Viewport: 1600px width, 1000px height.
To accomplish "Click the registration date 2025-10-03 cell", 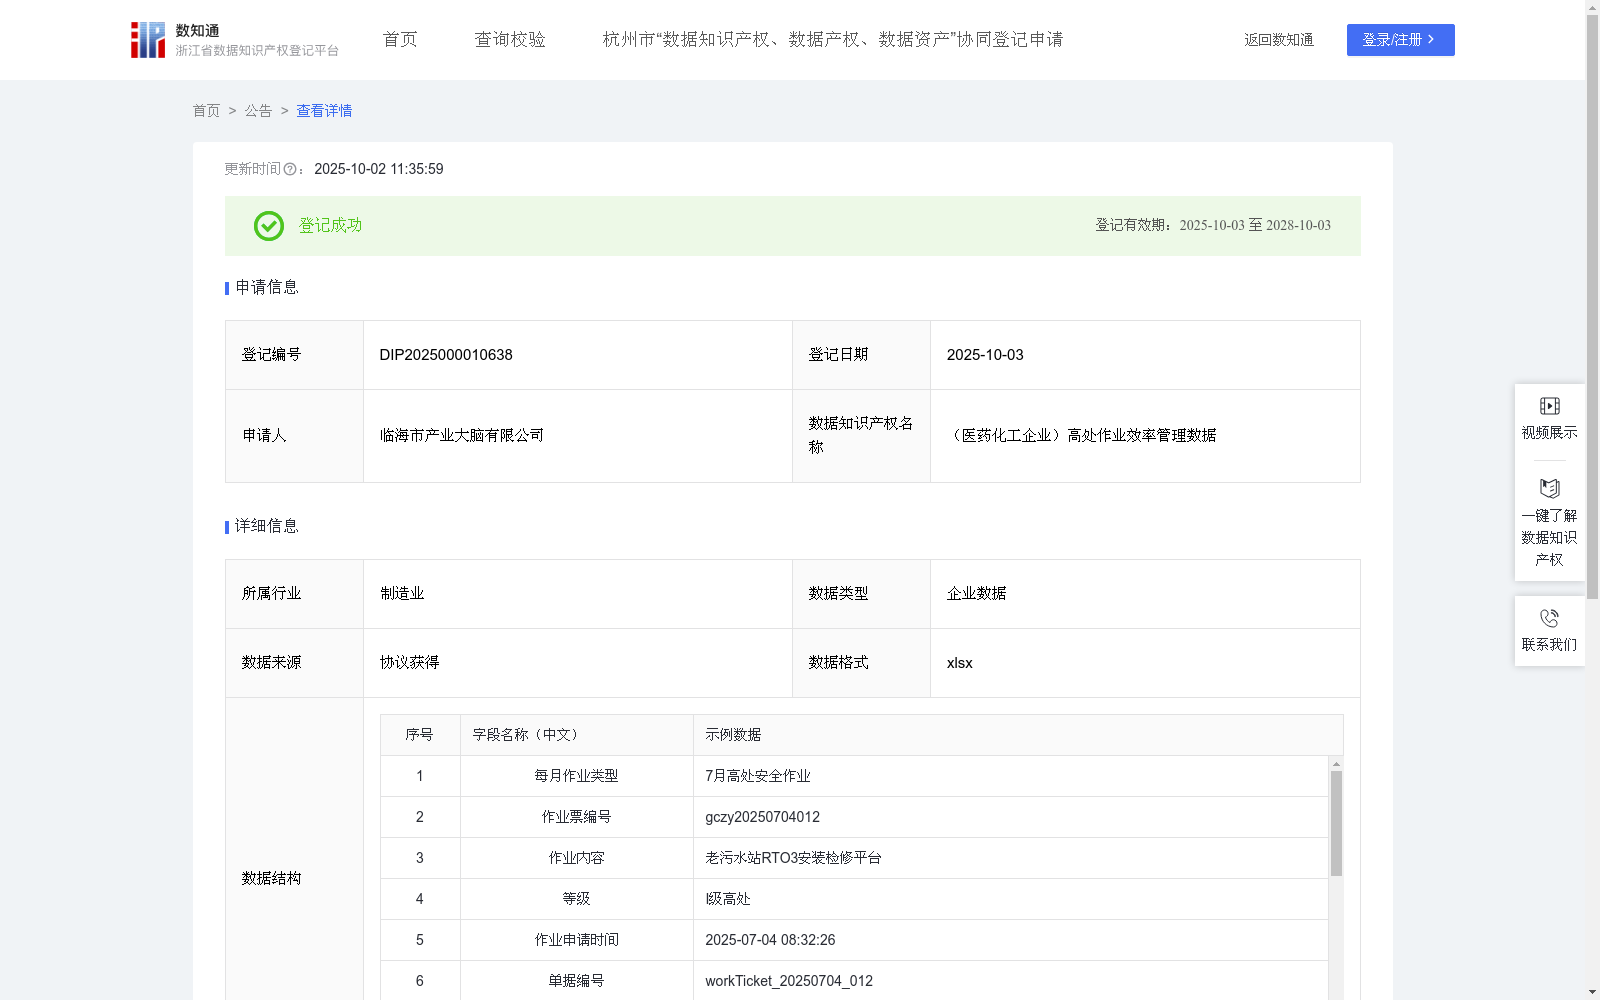I will (1145, 355).
